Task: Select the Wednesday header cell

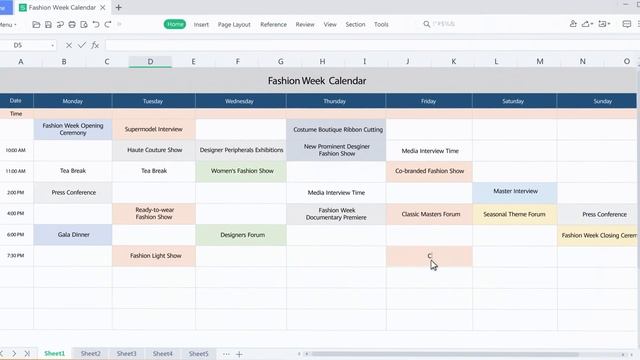Action: point(241,101)
